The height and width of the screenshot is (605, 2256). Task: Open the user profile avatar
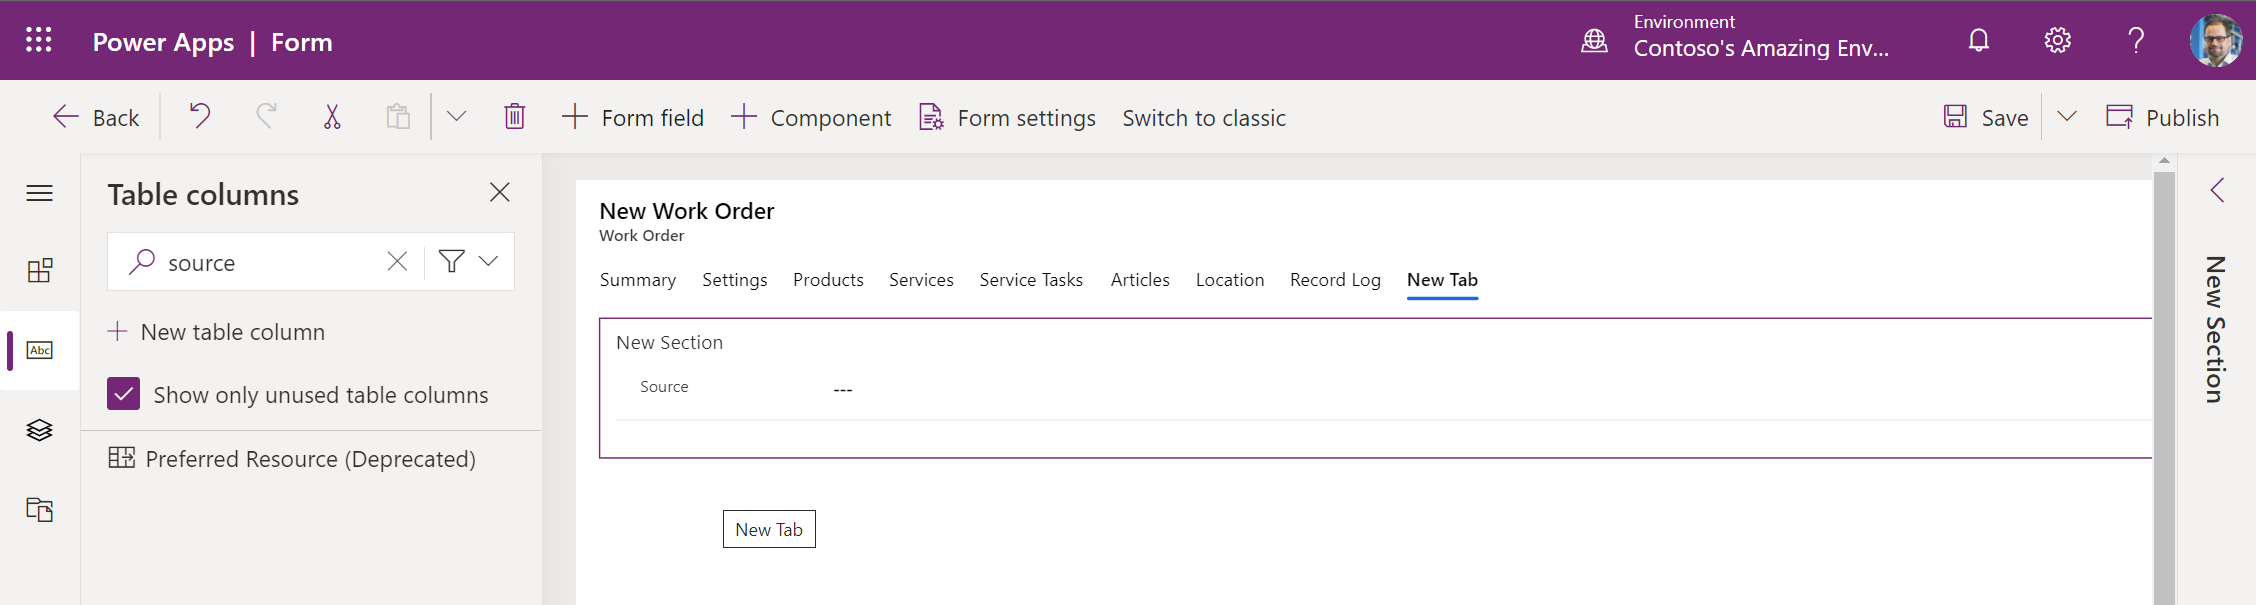2215,40
